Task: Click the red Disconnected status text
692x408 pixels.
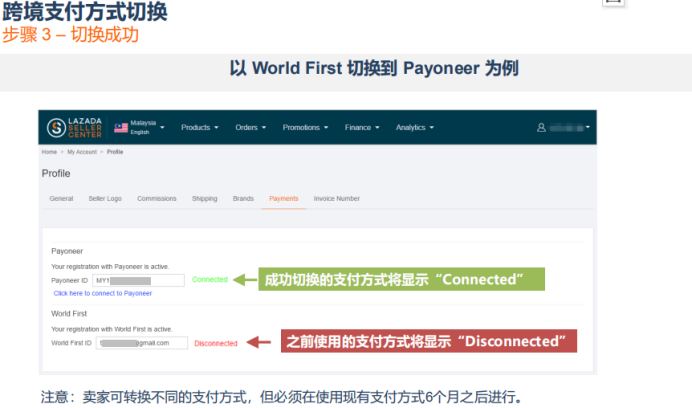Action: click(216, 343)
